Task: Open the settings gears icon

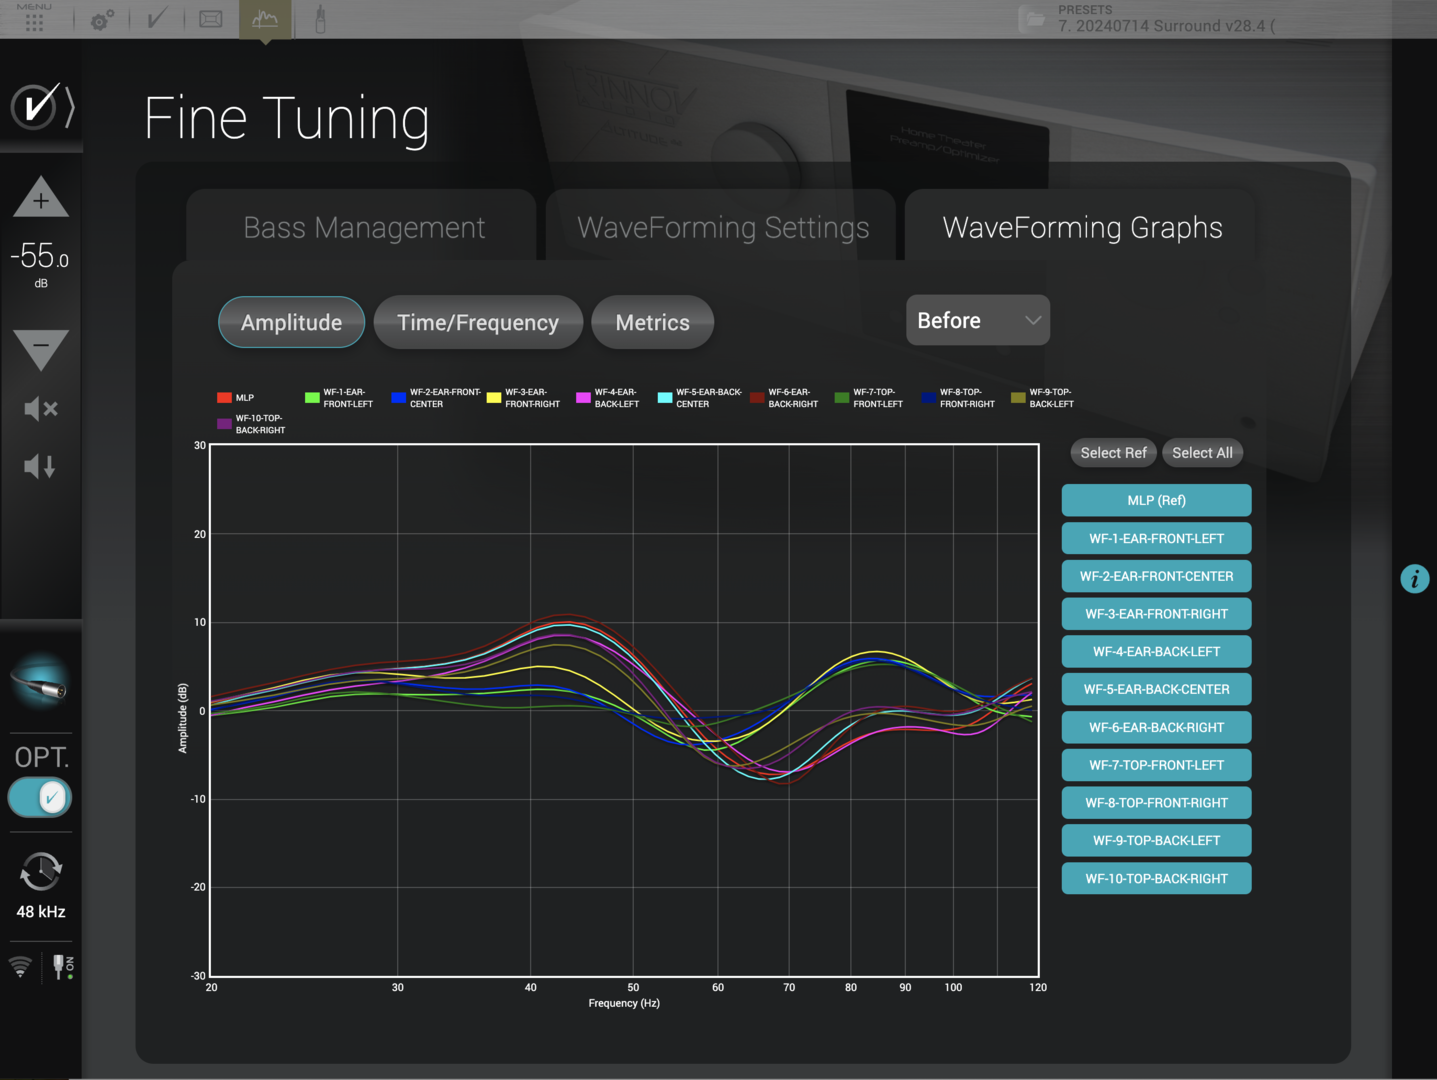Action: (x=102, y=20)
